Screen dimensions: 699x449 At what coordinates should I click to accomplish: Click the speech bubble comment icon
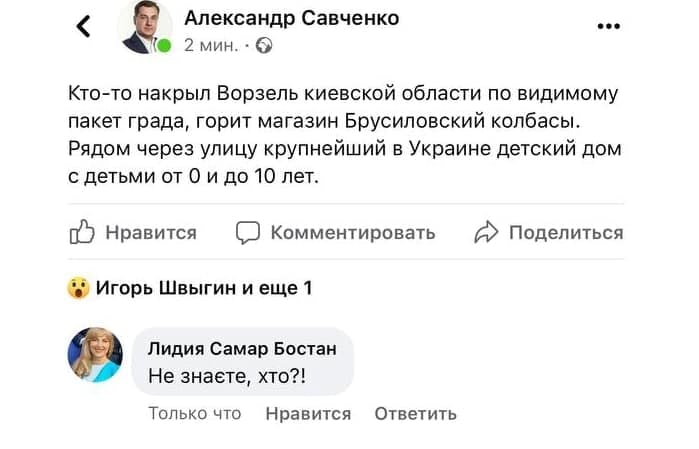[247, 233]
